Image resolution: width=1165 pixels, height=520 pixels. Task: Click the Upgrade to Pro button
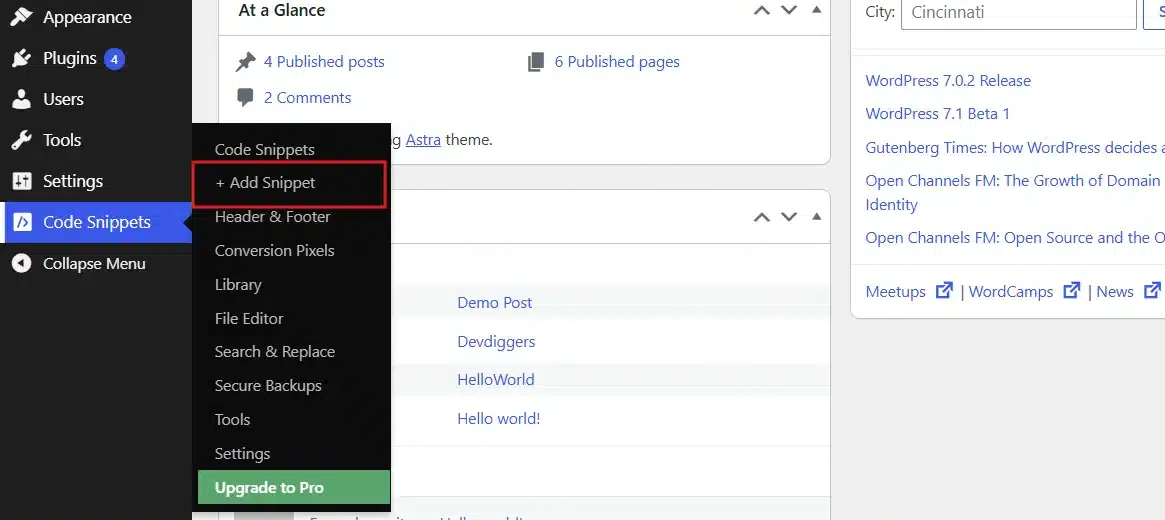click(293, 487)
